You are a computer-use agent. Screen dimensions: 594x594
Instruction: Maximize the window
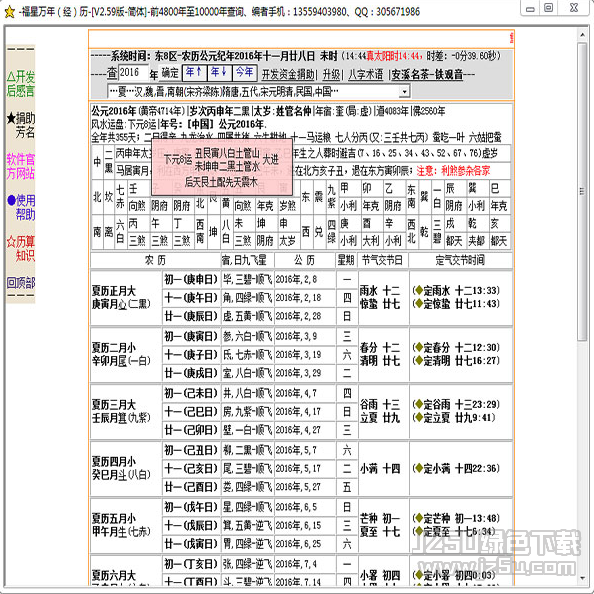549,8
